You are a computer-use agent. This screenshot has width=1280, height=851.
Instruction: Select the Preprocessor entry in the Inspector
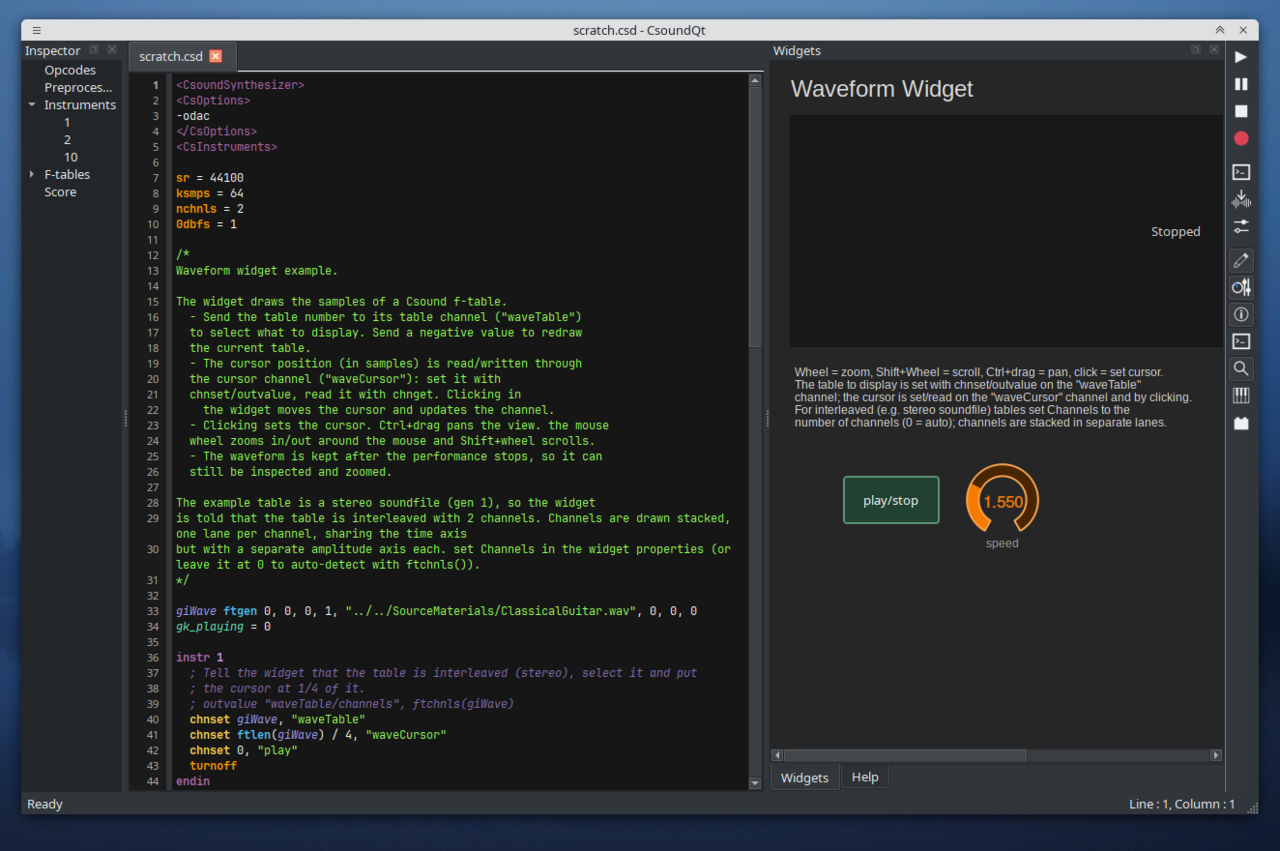[x=78, y=87]
